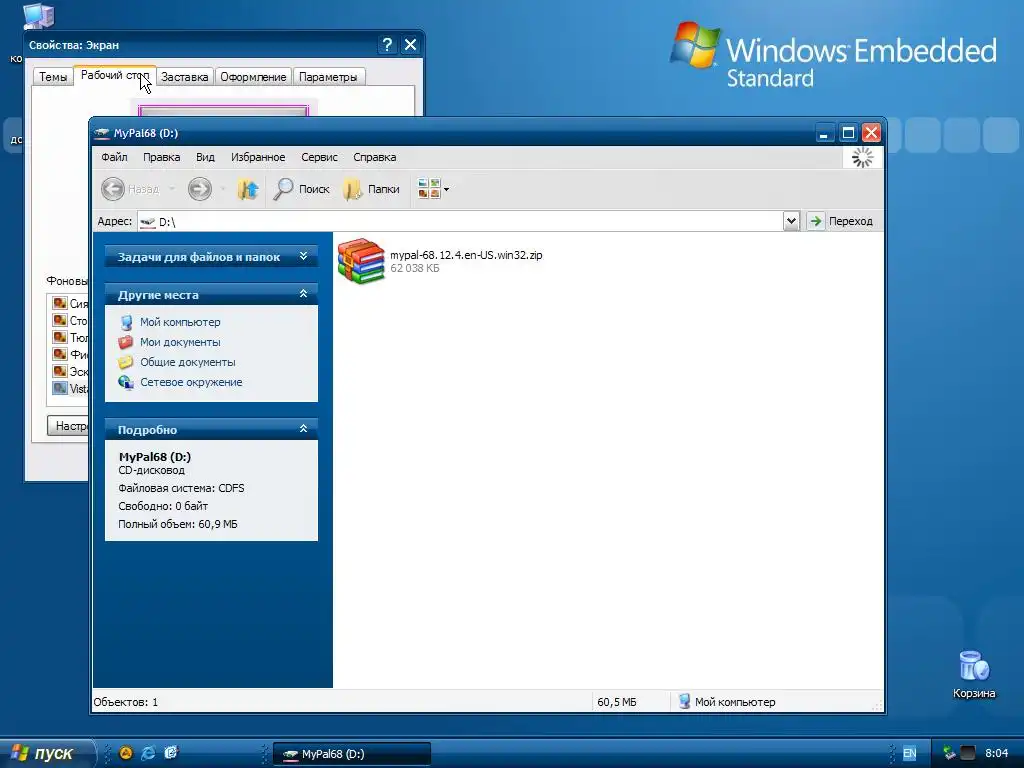Minimize the MyPal68 (D:) window
This screenshot has height=768, width=1024.
click(824, 133)
